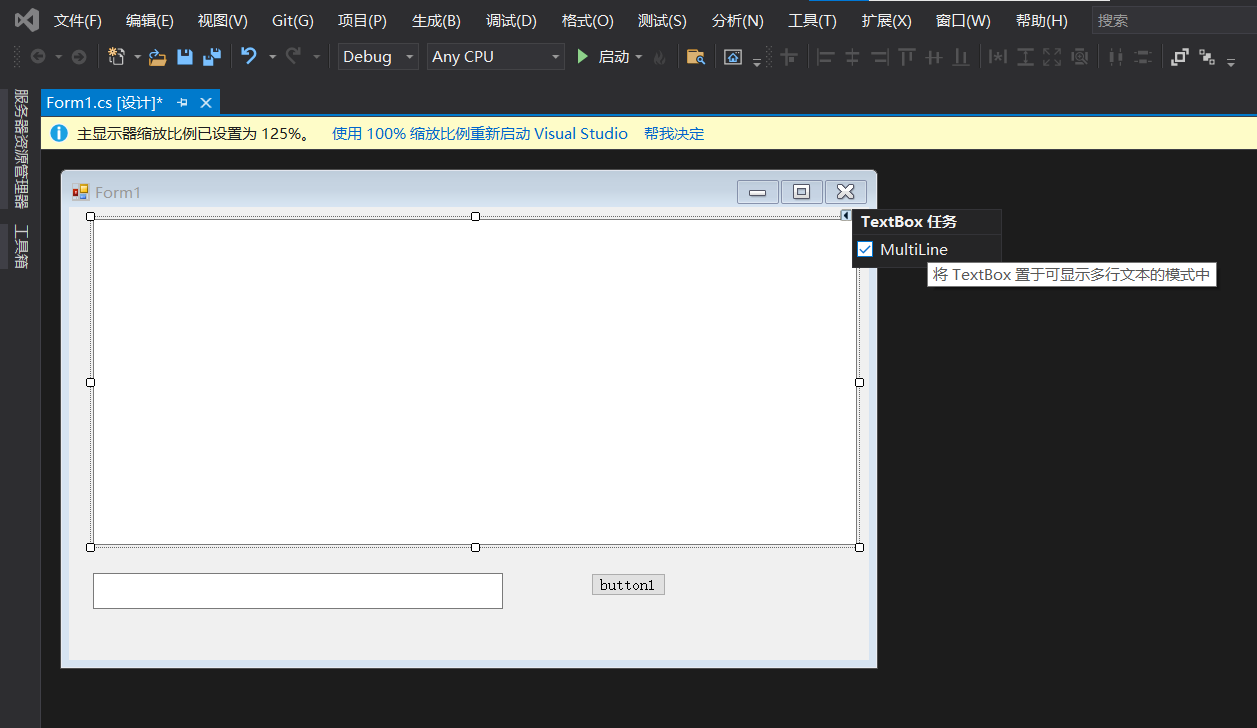Click the Align Lefts layout icon
The image size is (1257, 728).
(826, 57)
